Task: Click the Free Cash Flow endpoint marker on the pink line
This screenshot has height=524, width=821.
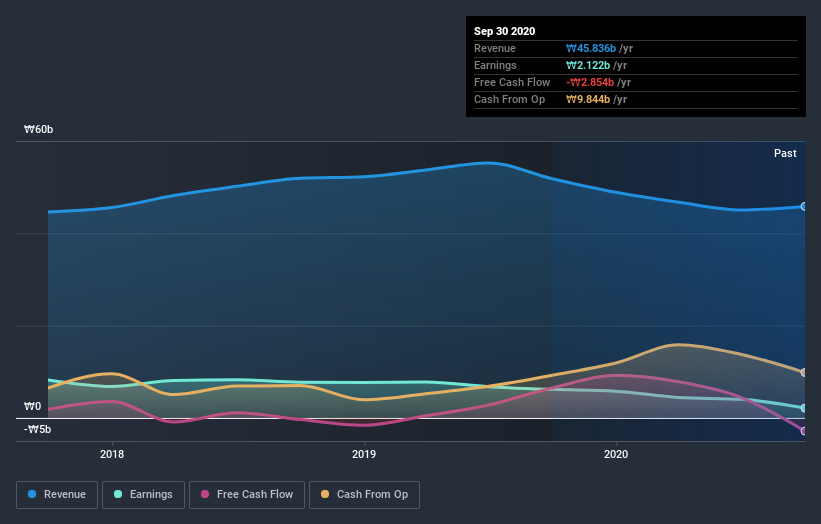Action: pyautogui.click(x=804, y=431)
